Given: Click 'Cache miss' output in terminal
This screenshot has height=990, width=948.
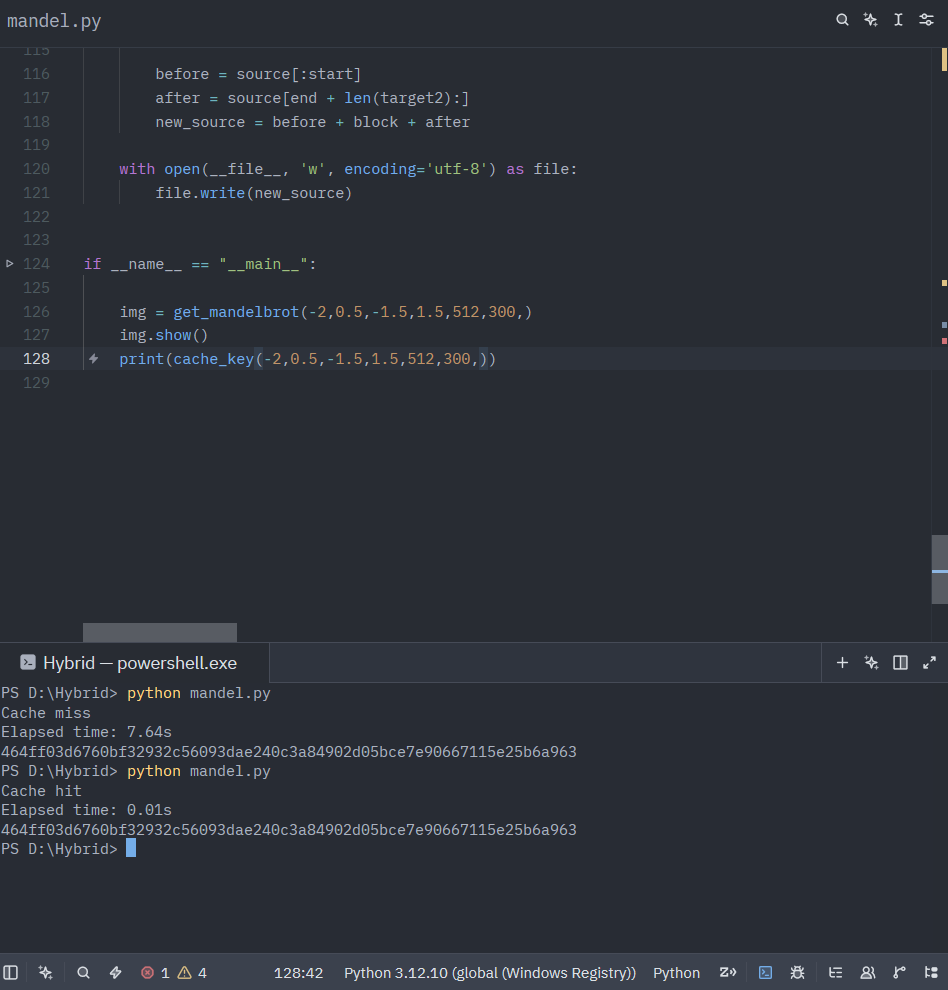Looking at the screenshot, I should point(45,713).
